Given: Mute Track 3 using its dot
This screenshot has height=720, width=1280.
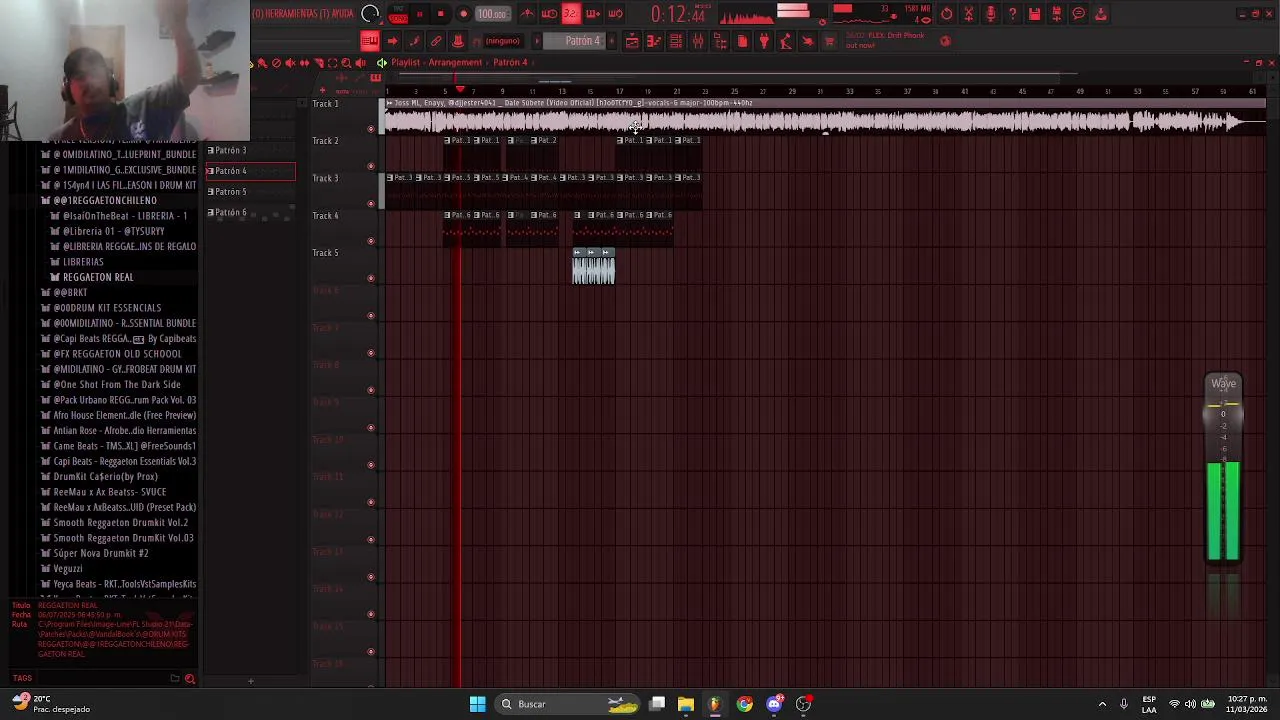Looking at the screenshot, I should click(x=371, y=203).
